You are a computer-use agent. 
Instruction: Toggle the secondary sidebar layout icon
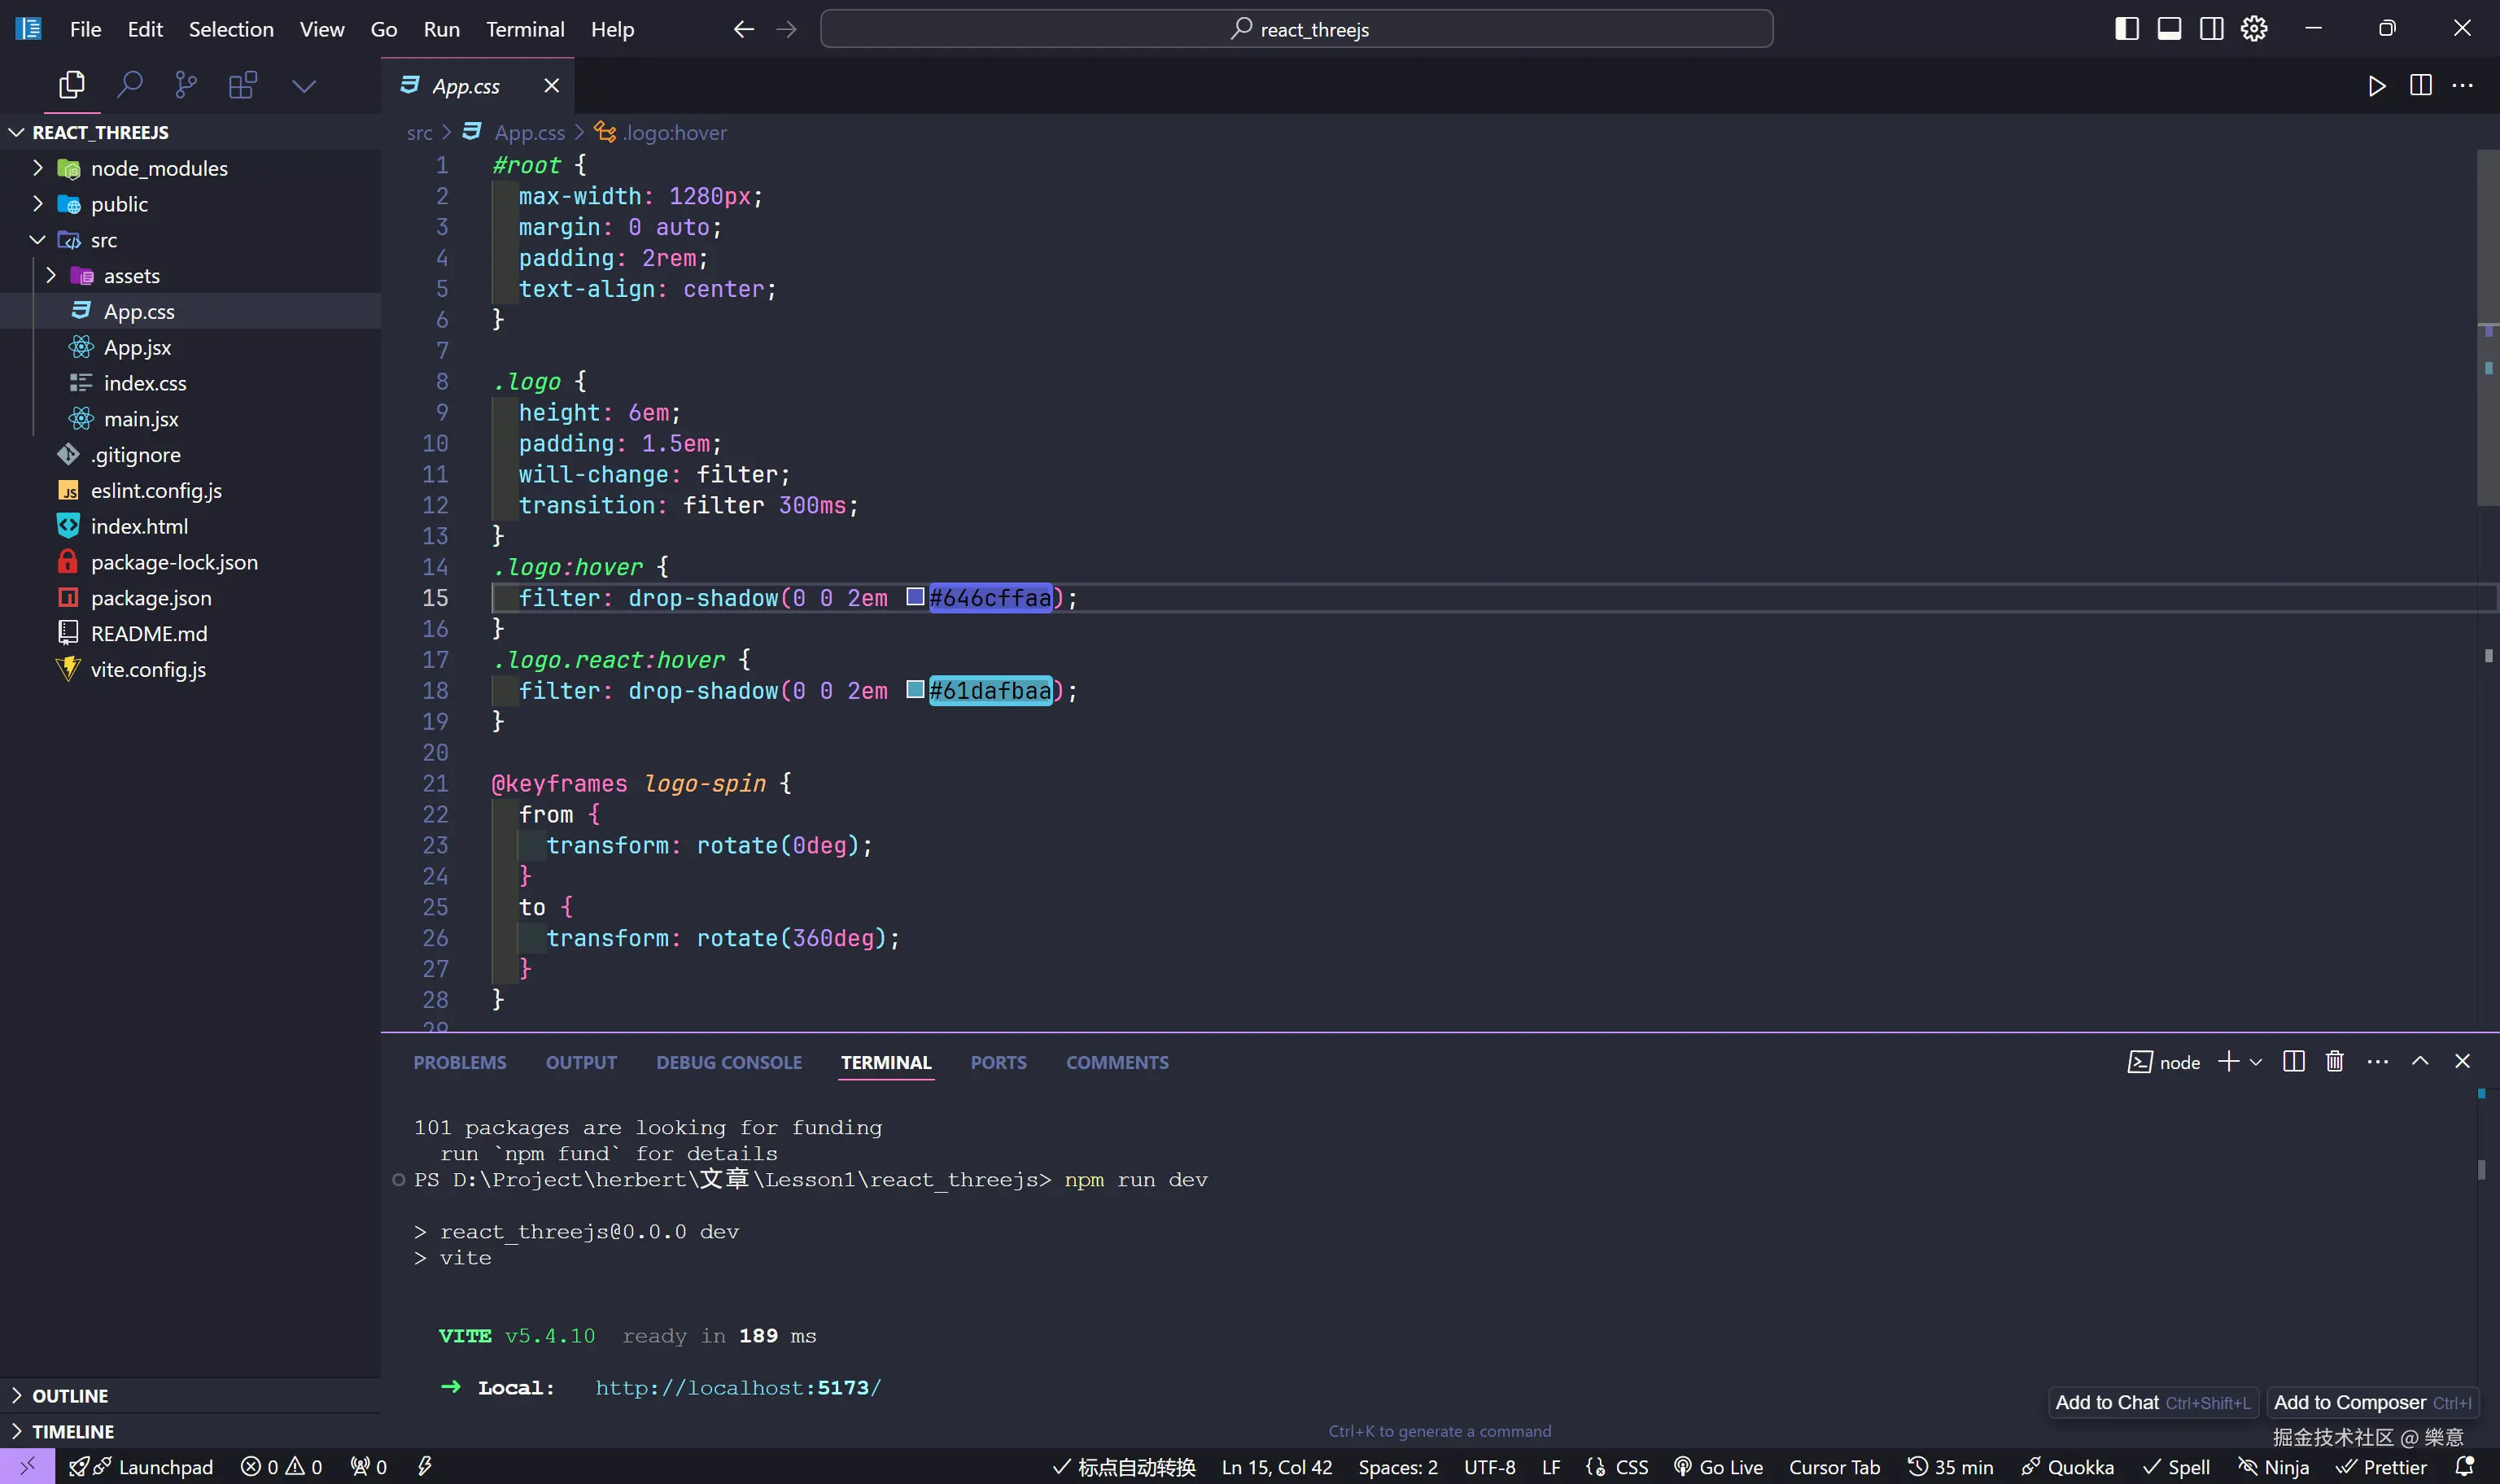2212,29
